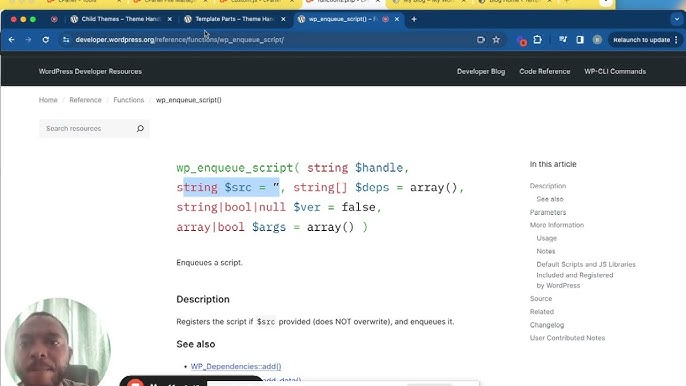Jump to User Contributed Notes section
The width and height of the screenshot is (686, 386).
567,338
